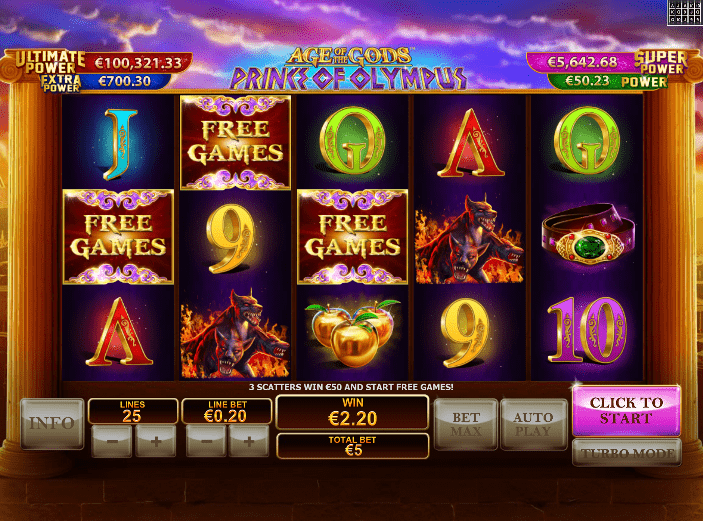Screen dimensions: 703x521
Task: Click the pink CLICK TO START button
Action: tap(626, 410)
